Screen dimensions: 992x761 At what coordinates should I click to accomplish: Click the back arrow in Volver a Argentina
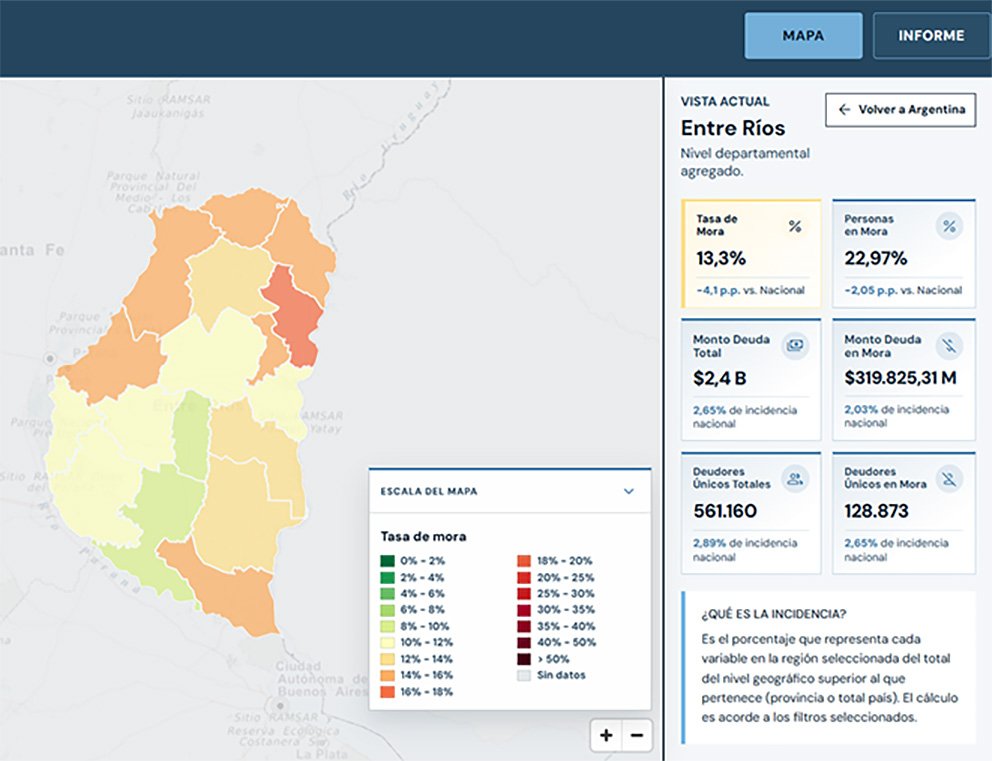pyautogui.click(x=845, y=109)
